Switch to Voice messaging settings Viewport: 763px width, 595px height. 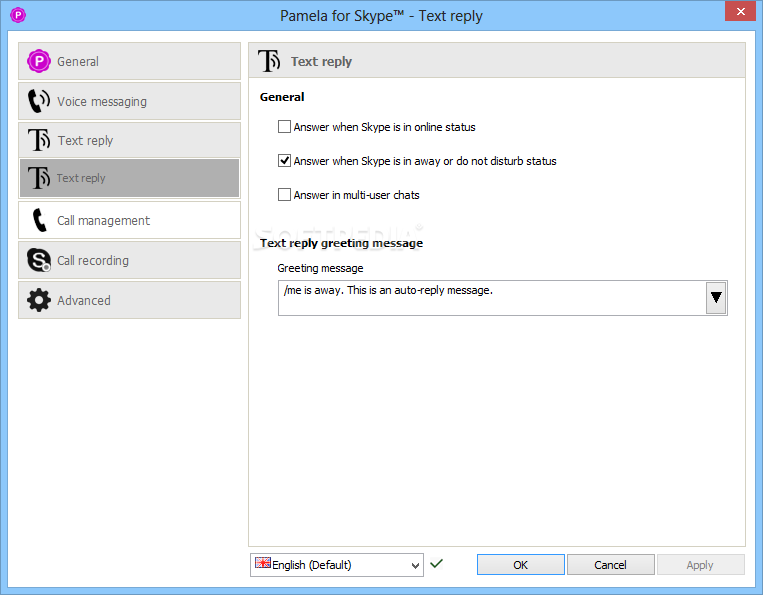click(129, 101)
